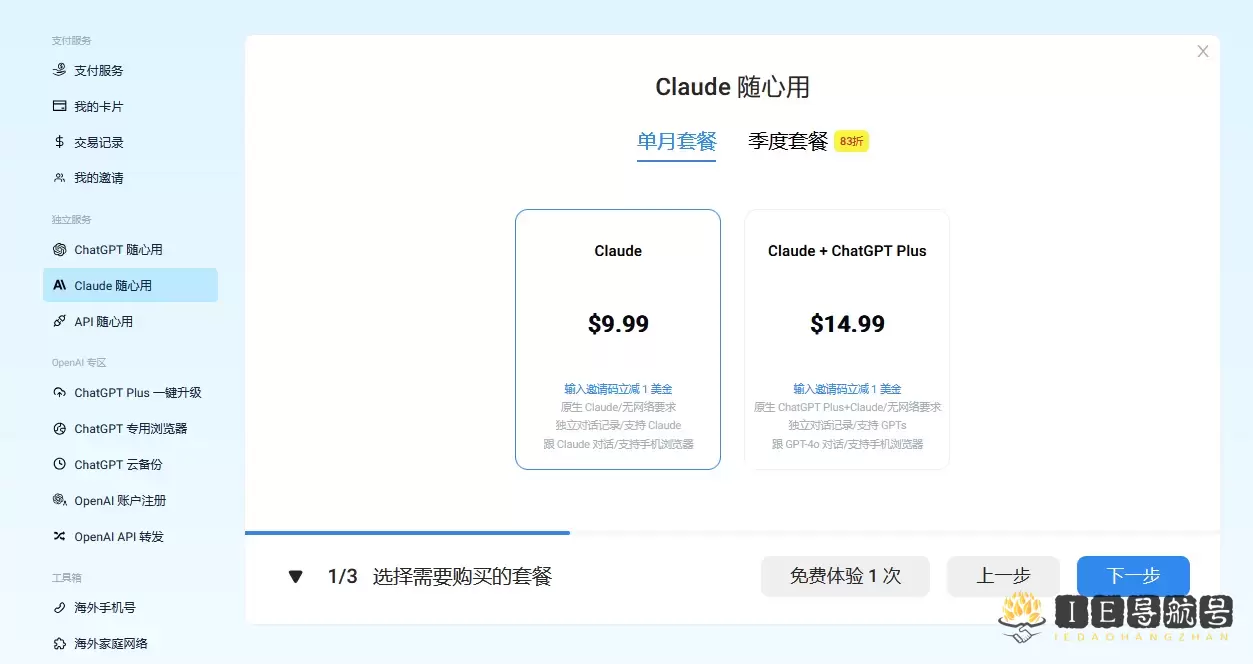Click the 独立服务 section header
1253x664 pixels.
tap(72, 219)
